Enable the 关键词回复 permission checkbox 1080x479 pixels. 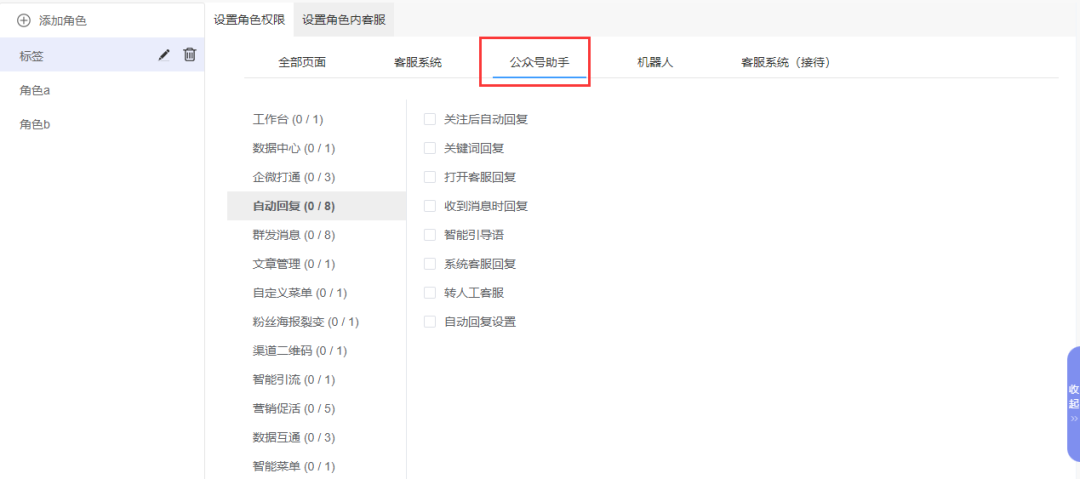430,148
